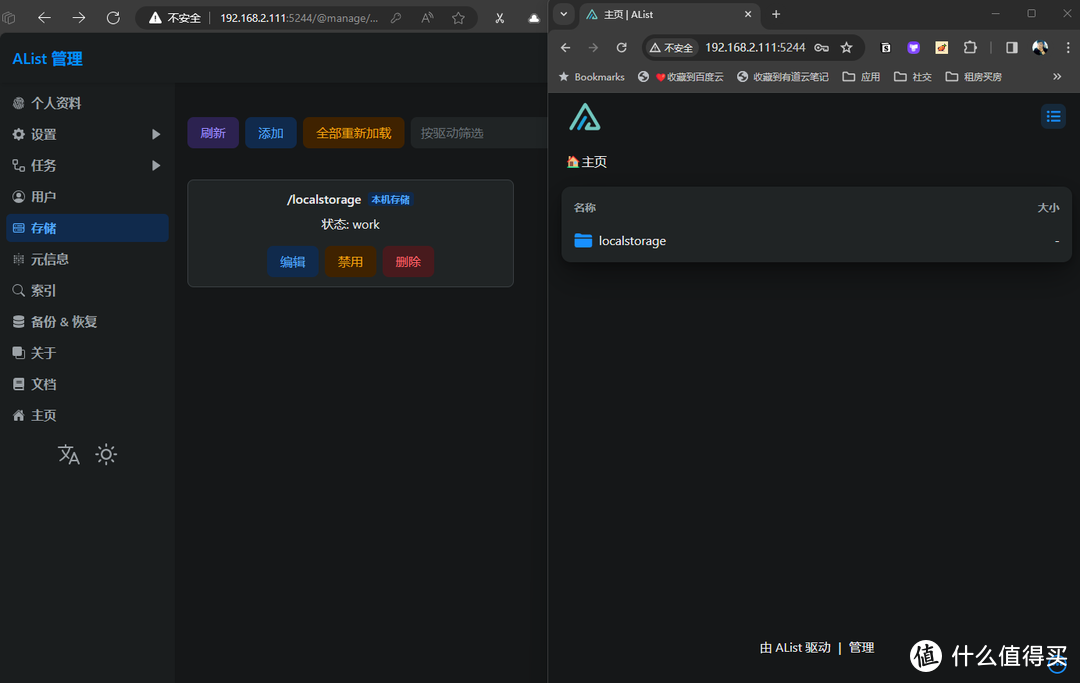This screenshot has height=683, width=1080.
Task: Toggle list/grid view button
Action: [1053, 116]
